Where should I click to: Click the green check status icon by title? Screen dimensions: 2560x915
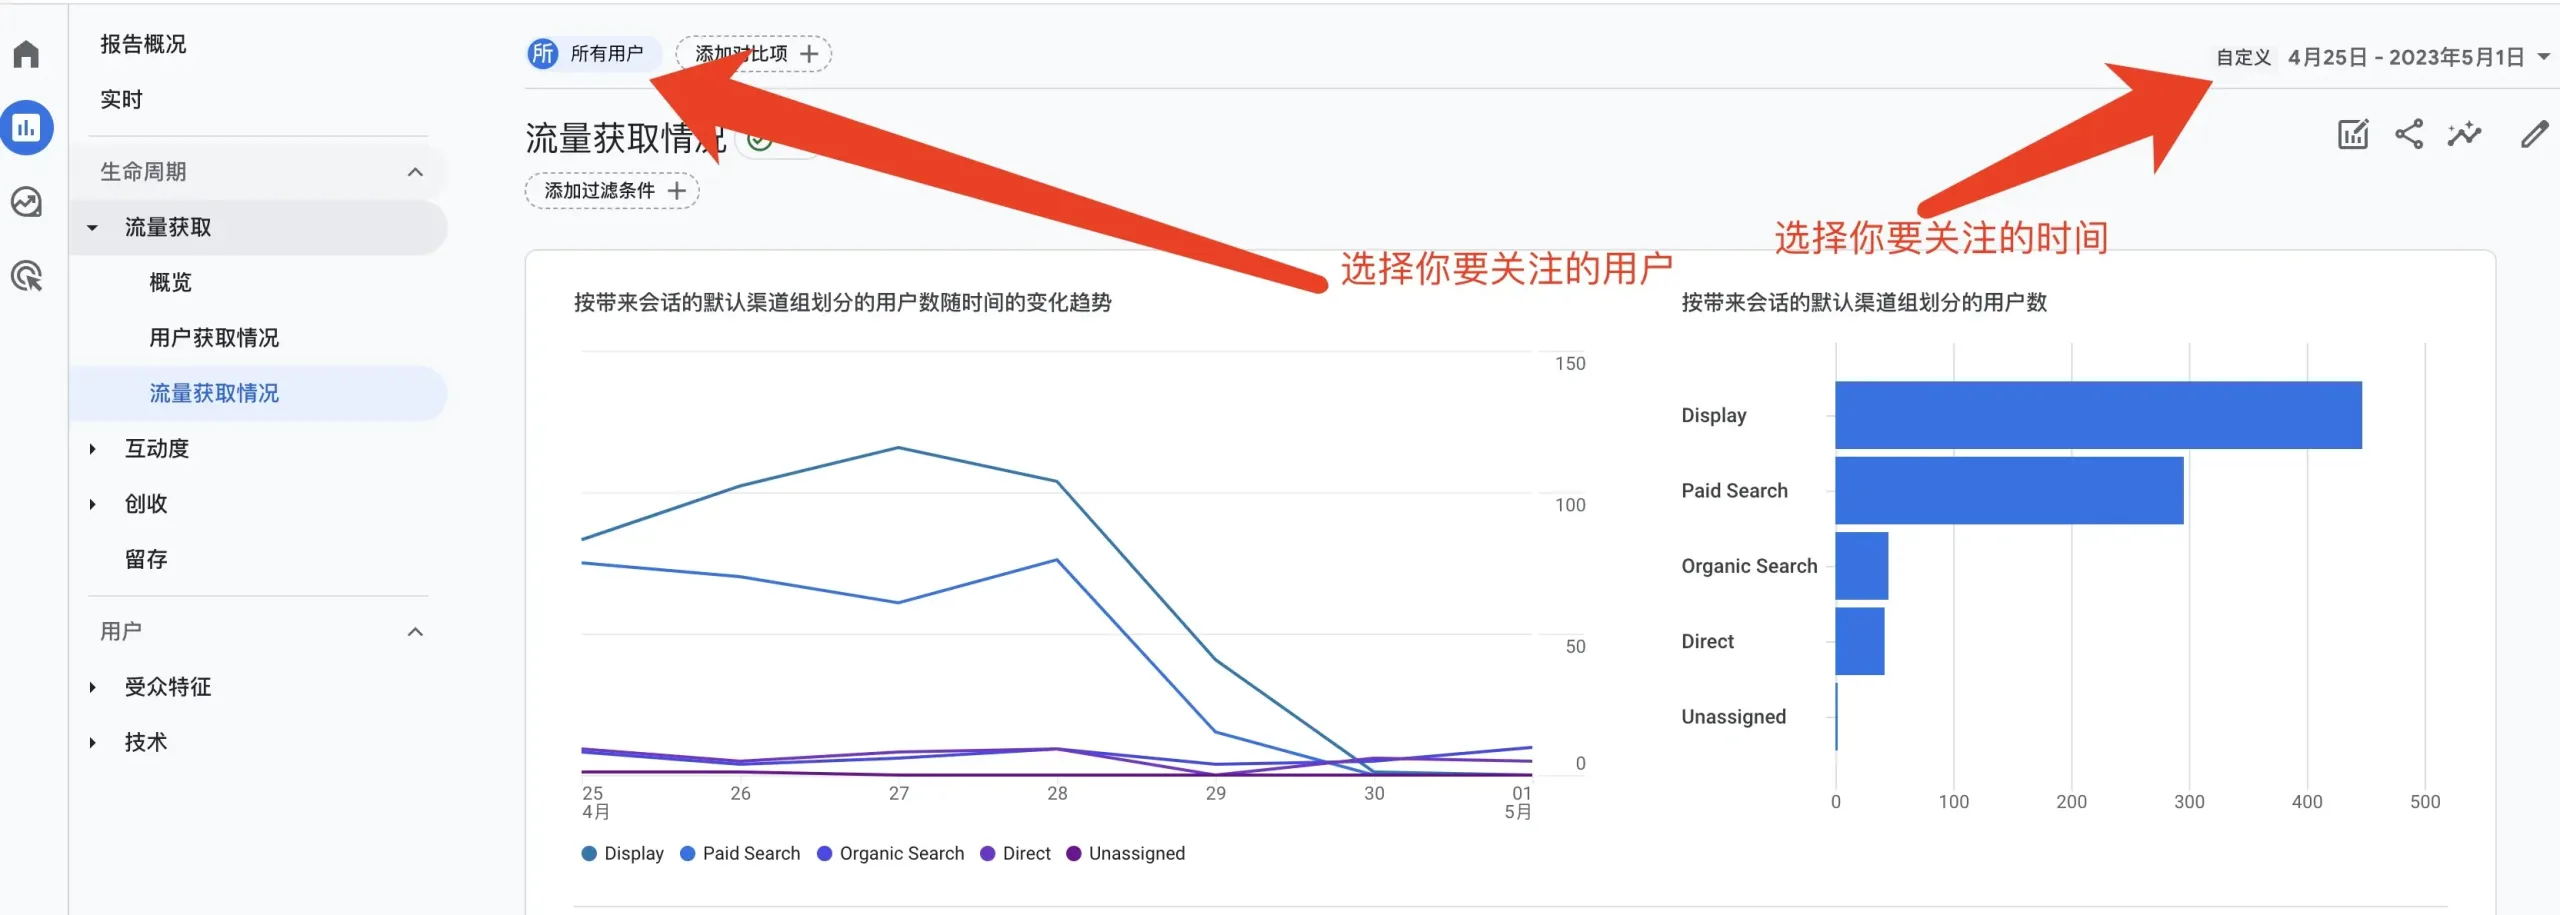pyautogui.click(x=759, y=140)
